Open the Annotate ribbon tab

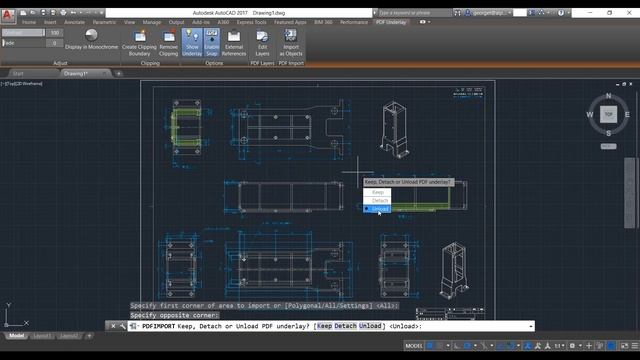pyautogui.click(x=74, y=22)
